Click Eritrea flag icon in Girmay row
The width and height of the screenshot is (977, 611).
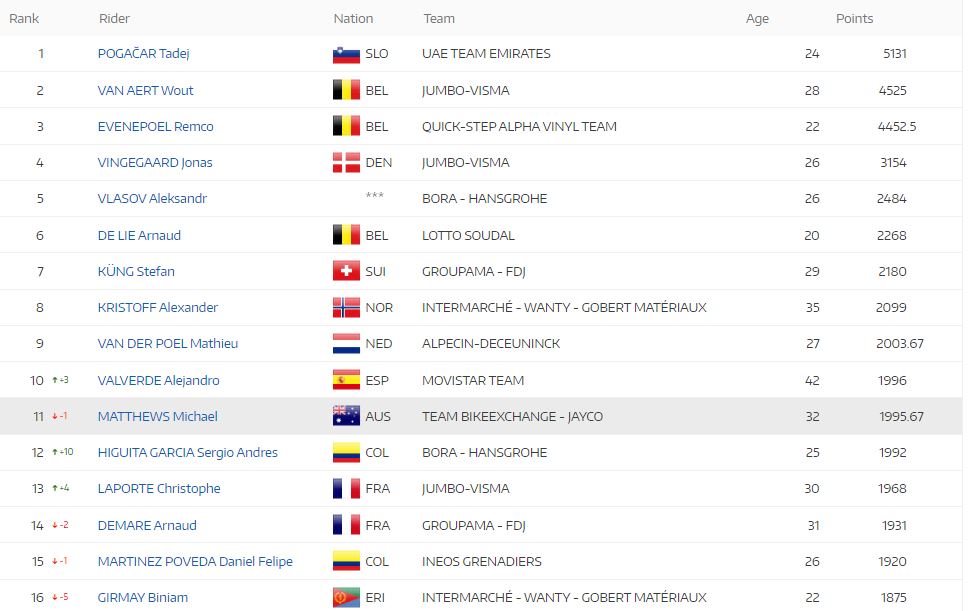[346, 598]
